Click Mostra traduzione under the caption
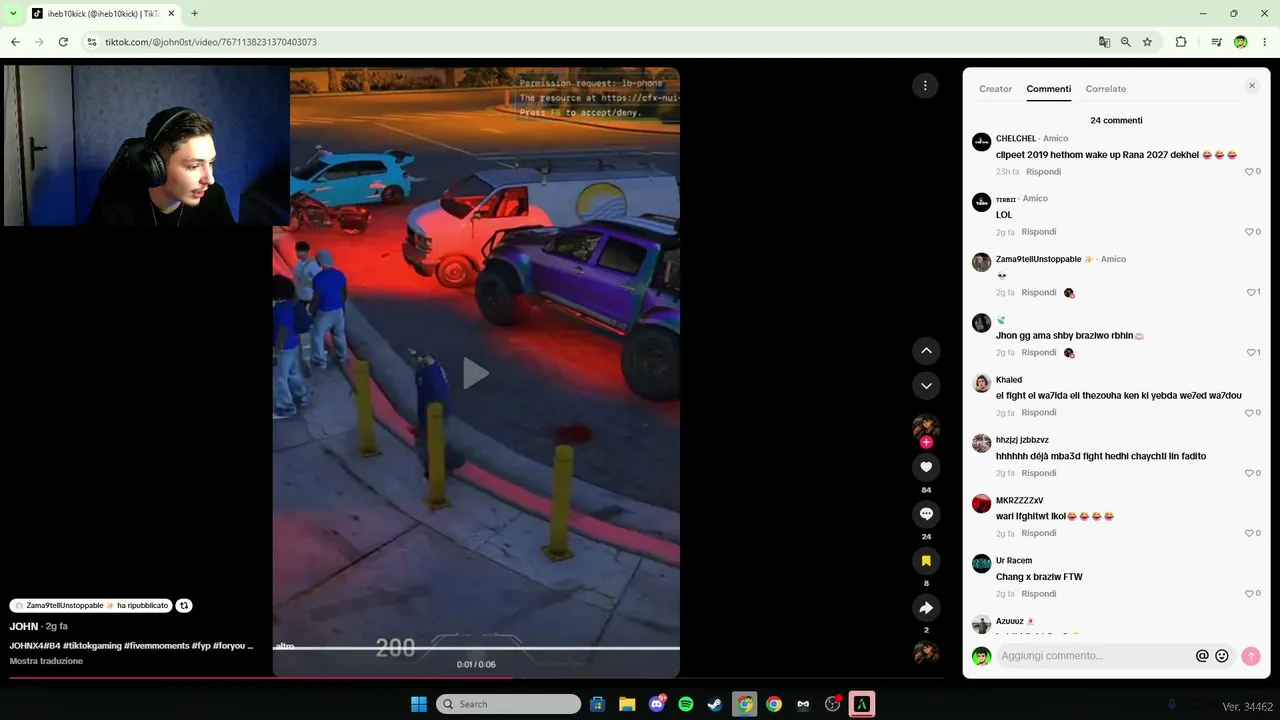Screen dimensions: 1280x720 (46, 661)
